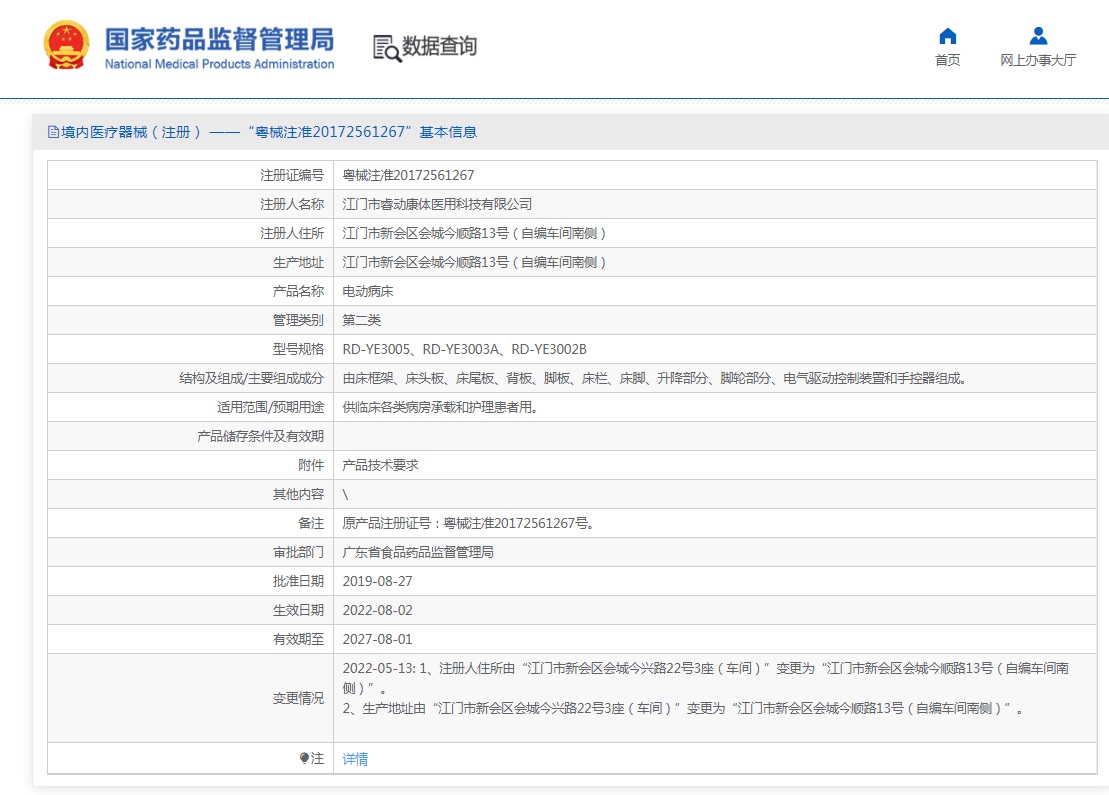Open the 详情 link
The height and width of the screenshot is (795, 1109).
(x=355, y=759)
